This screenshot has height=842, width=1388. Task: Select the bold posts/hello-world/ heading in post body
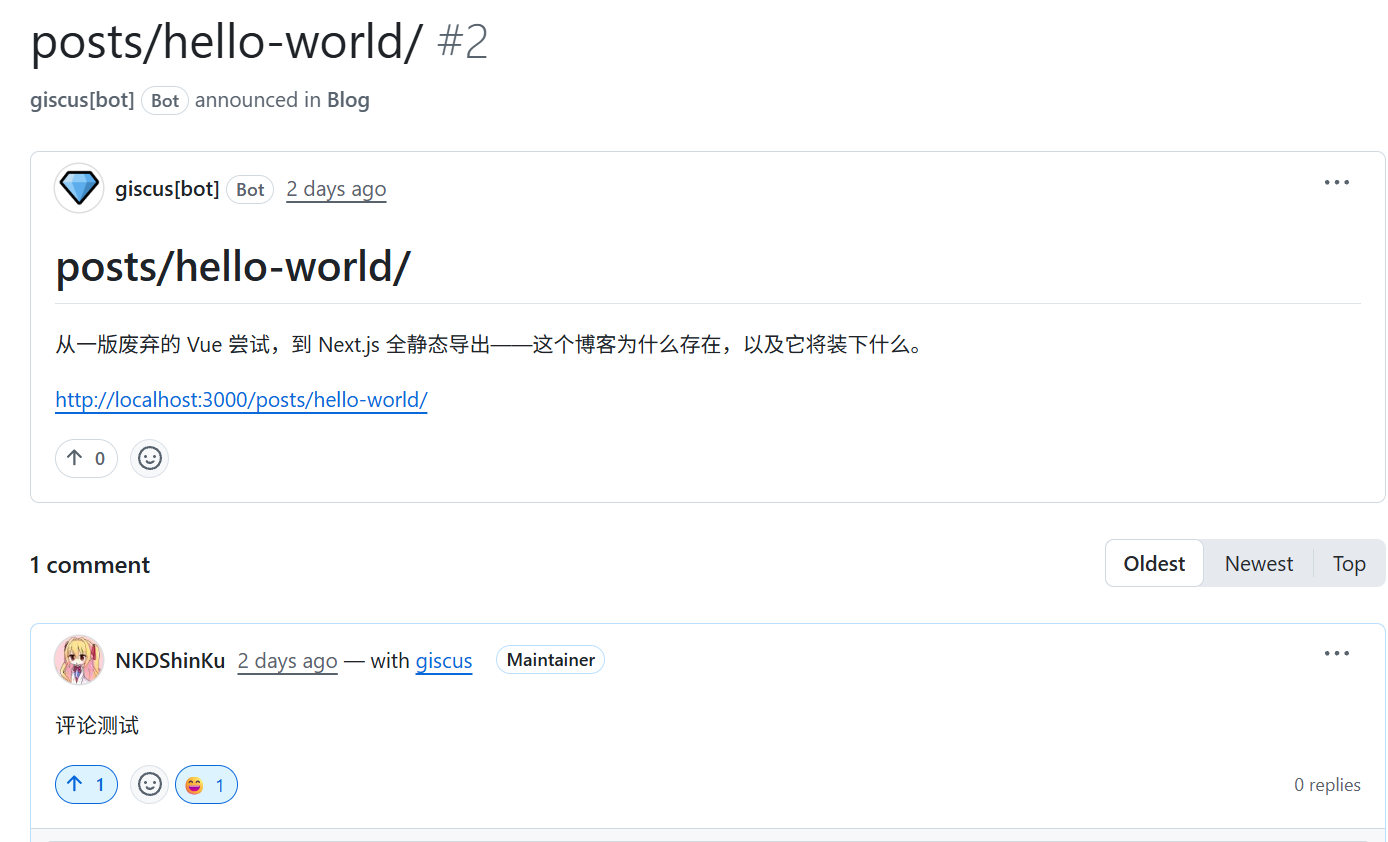pos(233,267)
